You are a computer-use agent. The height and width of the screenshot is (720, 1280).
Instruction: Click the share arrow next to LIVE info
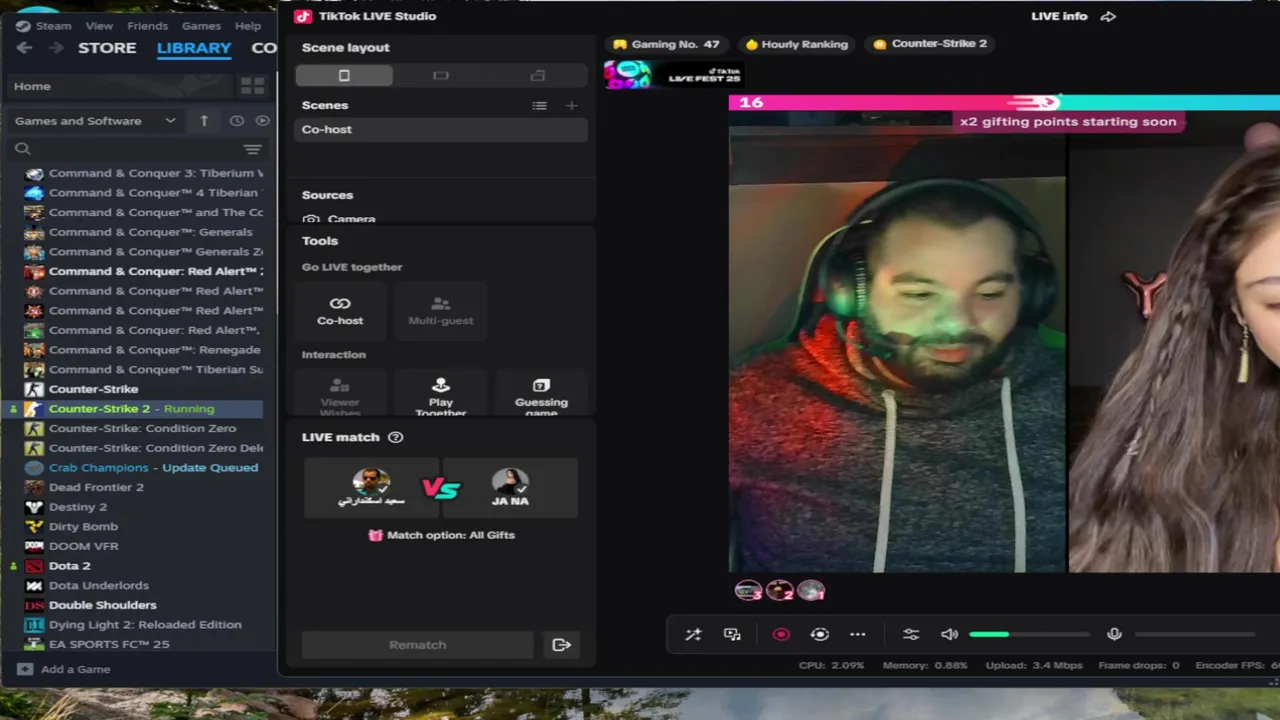[x=1108, y=16]
